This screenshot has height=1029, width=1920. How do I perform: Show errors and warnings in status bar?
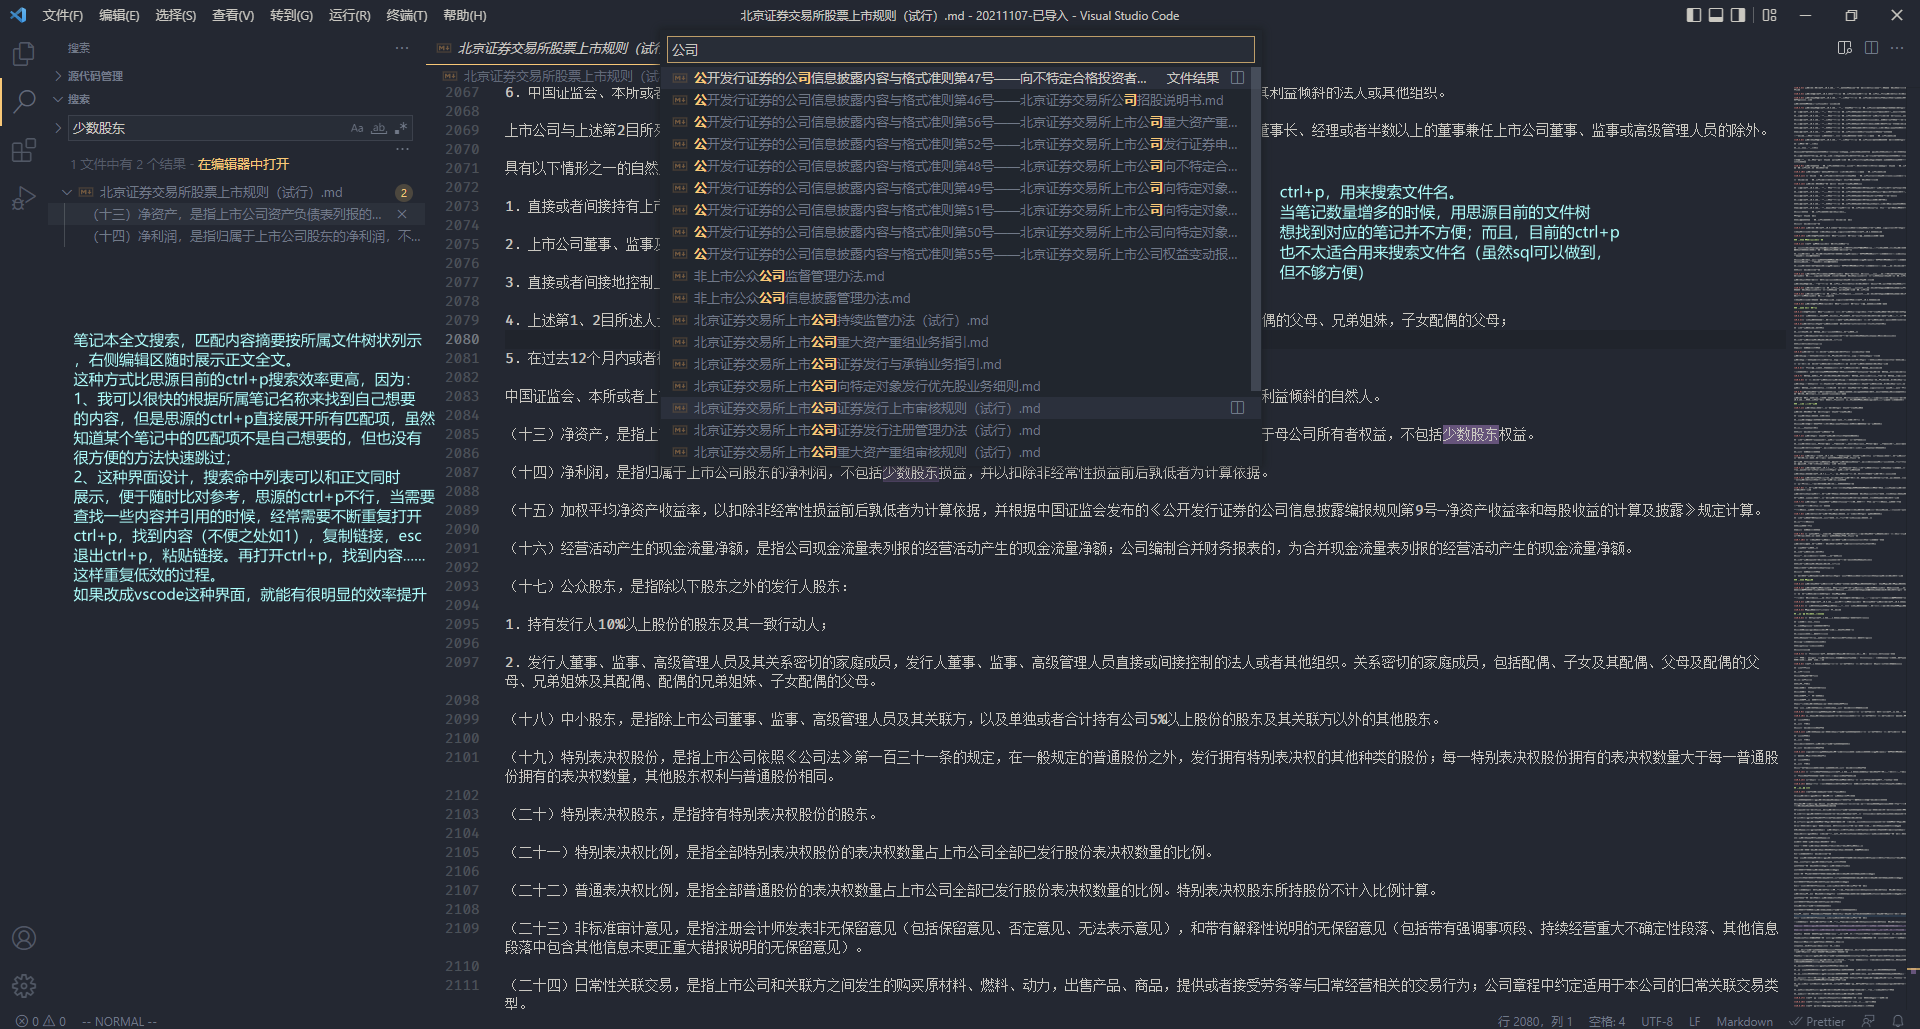40,1021
